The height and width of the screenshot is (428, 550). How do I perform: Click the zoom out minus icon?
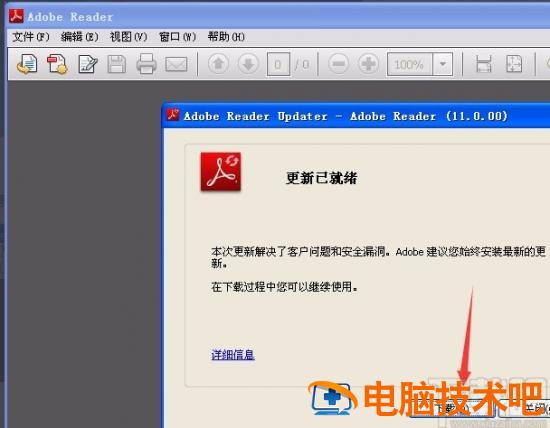coord(338,64)
